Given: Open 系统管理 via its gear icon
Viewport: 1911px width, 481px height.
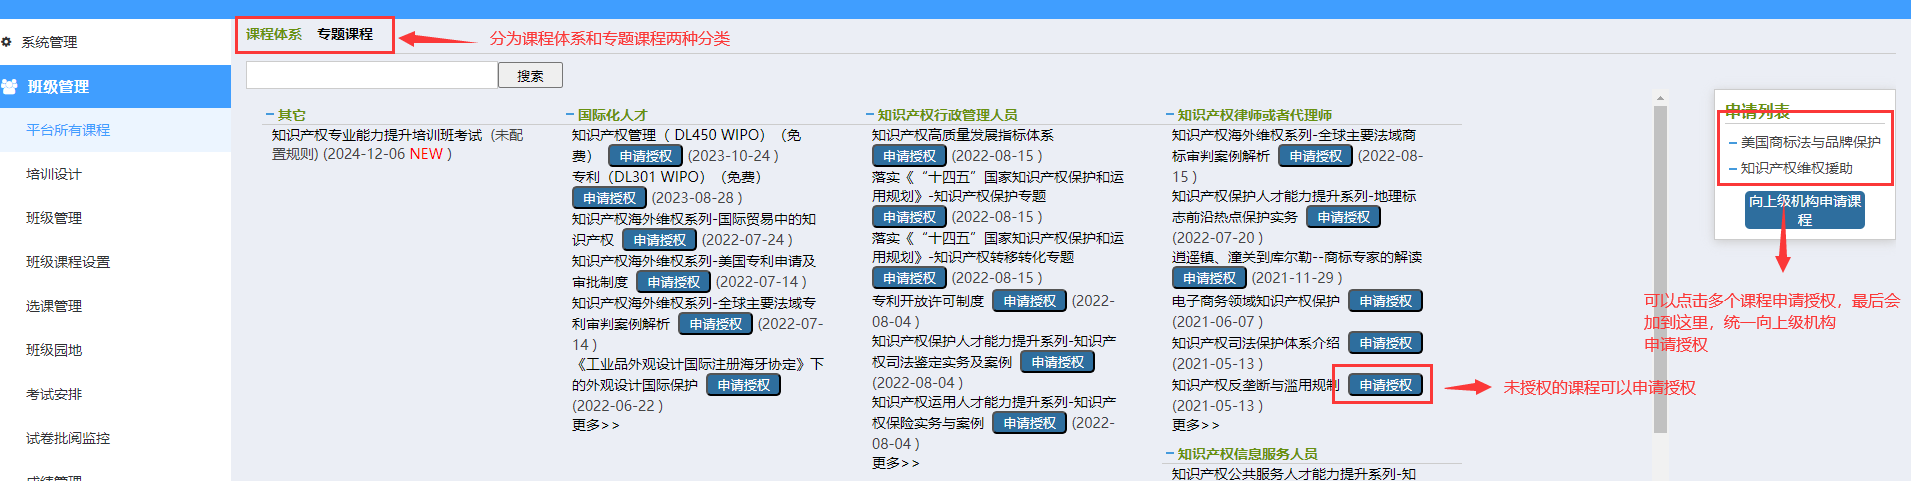Looking at the screenshot, I should pos(7,42).
